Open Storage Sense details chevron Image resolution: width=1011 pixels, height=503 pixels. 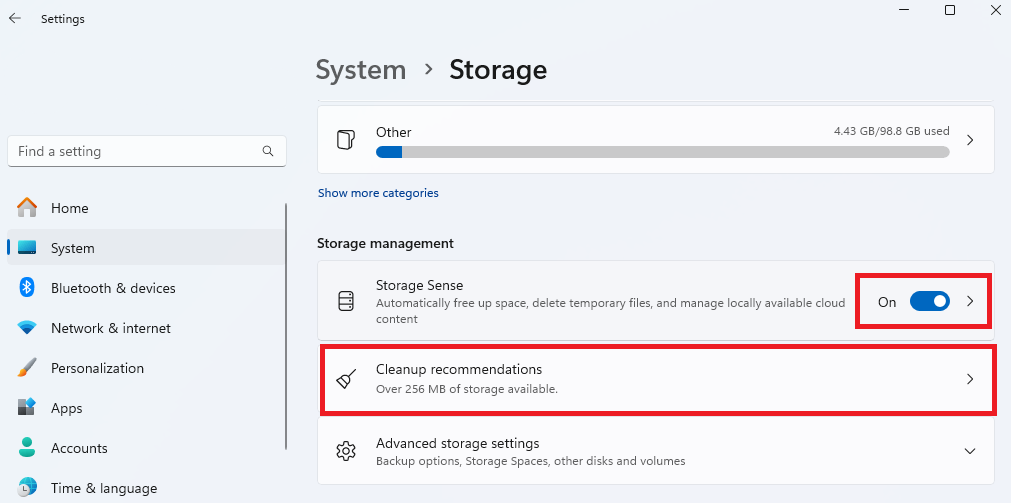pos(969,301)
